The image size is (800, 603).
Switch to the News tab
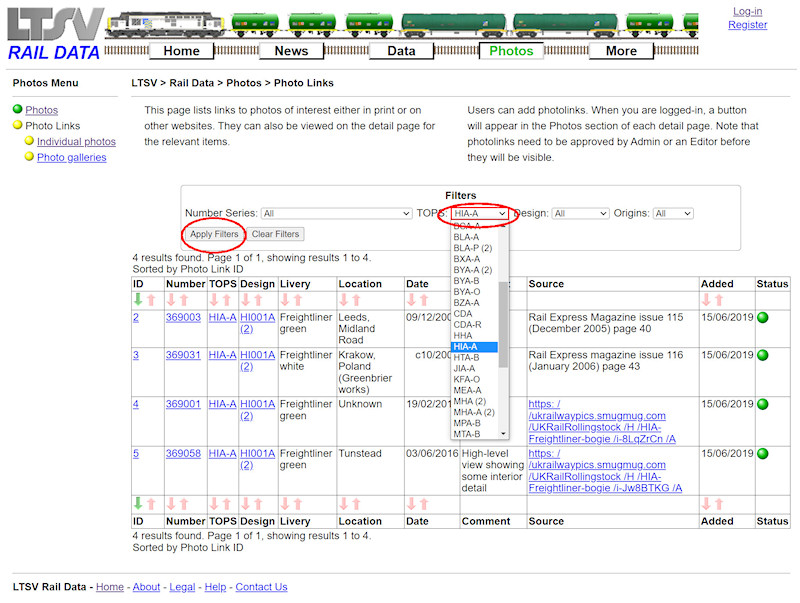tap(291, 50)
